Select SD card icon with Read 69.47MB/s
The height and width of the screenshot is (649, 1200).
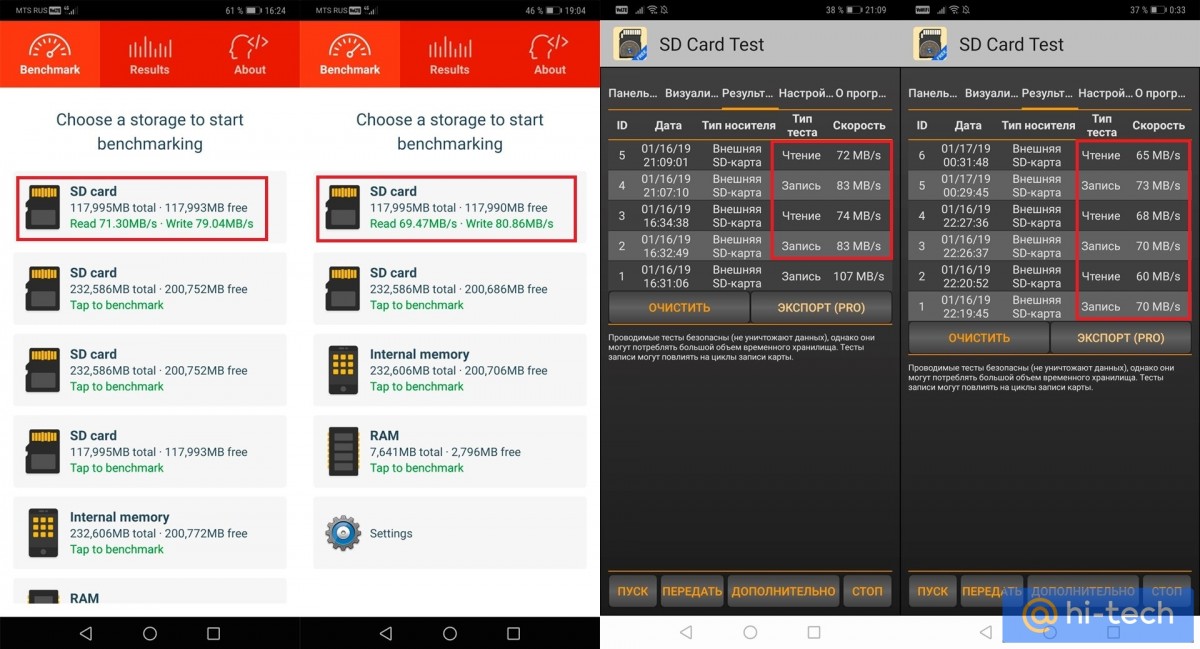[x=342, y=207]
